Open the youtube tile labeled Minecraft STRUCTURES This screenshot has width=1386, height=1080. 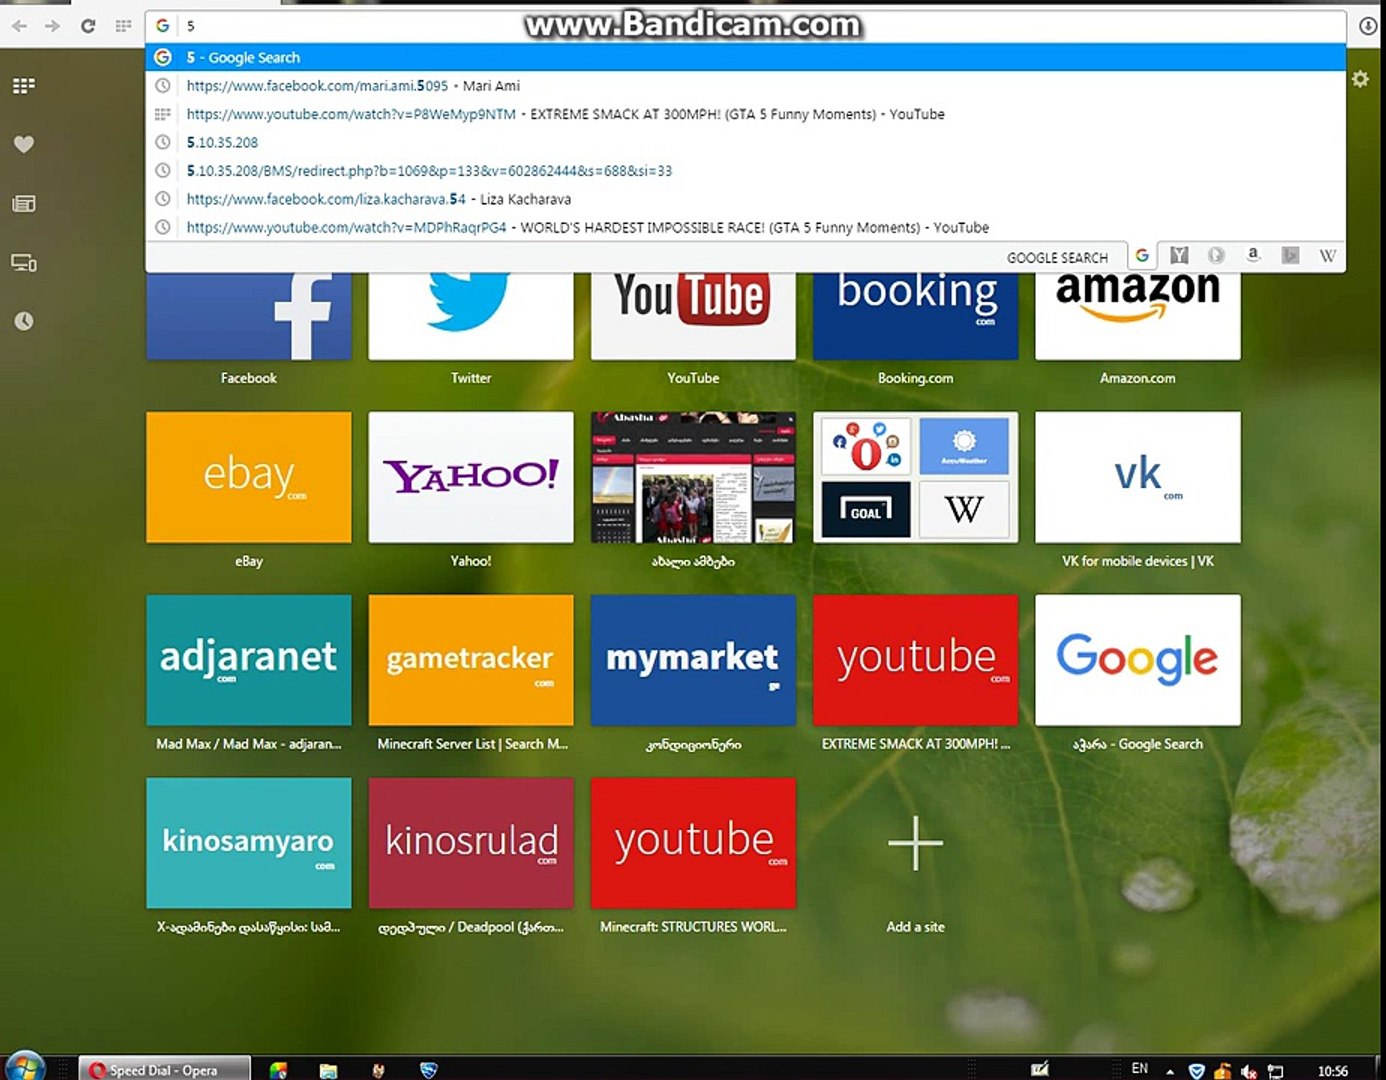(693, 843)
